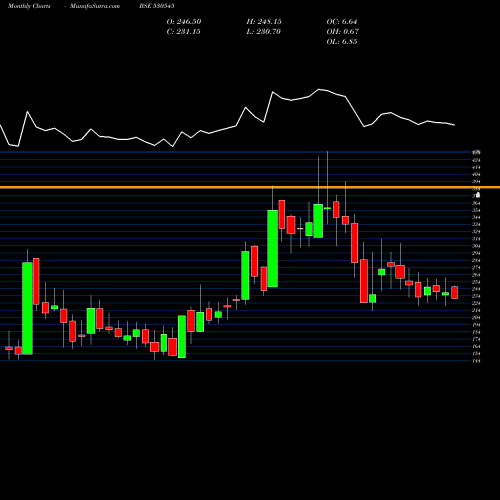Select the OC: 6.64 value
The width and height of the screenshot is (500, 500).
(x=342, y=22)
